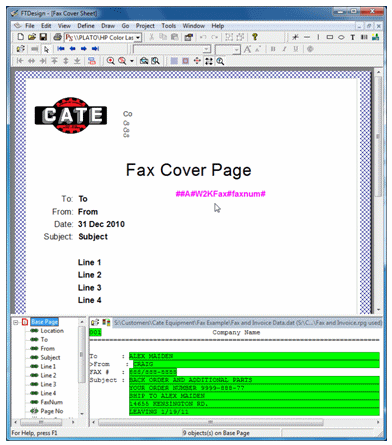Select Line 4 item in object tree

(x=48, y=393)
